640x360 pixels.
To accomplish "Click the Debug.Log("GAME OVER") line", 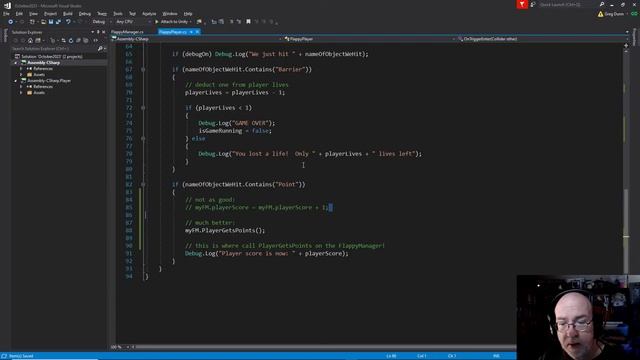I will [237, 123].
